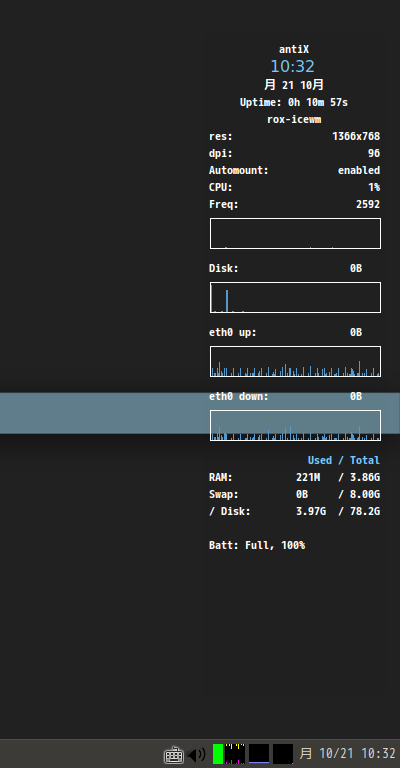This screenshot has width=400, height=768.
Task: Click the CPU usage graph box
Action: 295,234
